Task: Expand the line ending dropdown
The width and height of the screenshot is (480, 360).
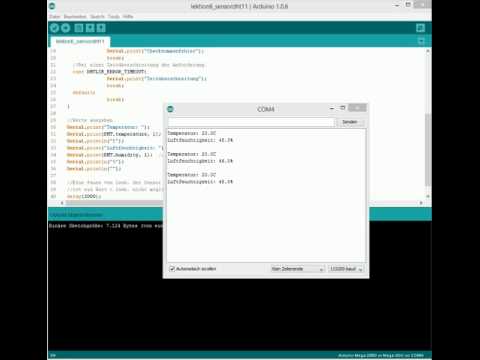Action: pos(298,269)
